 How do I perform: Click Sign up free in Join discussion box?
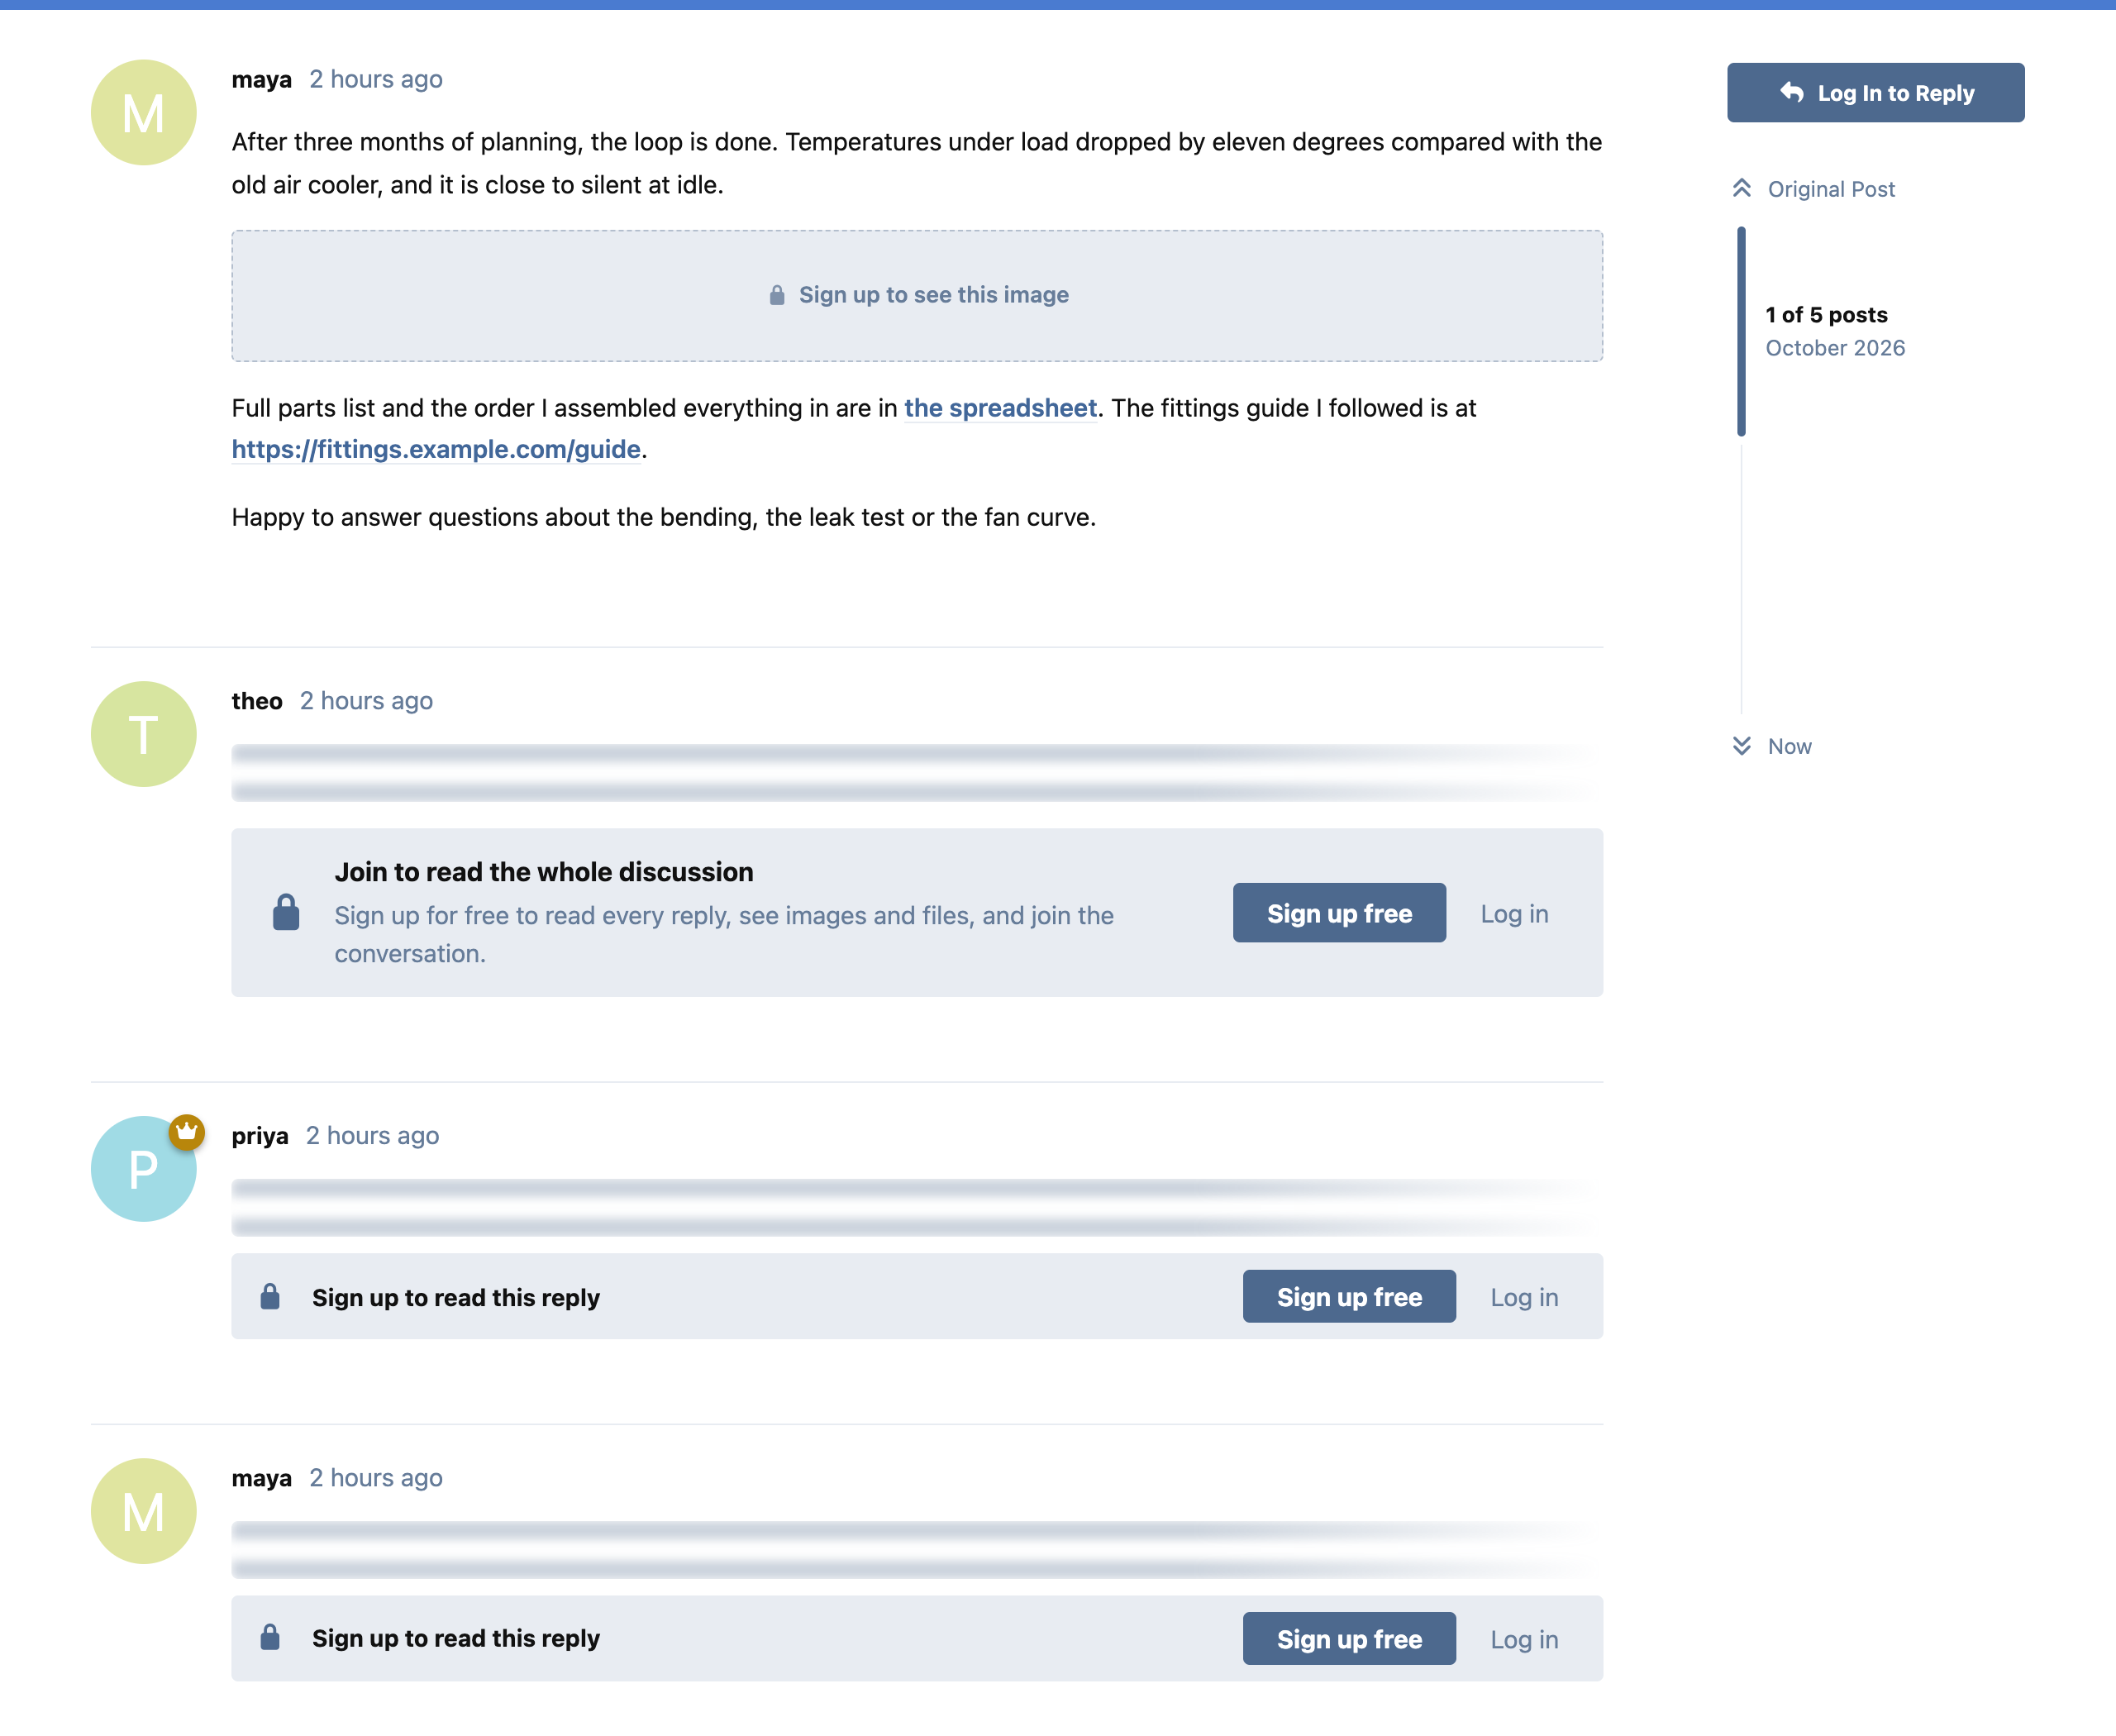pyautogui.click(x=1339, y=913)
